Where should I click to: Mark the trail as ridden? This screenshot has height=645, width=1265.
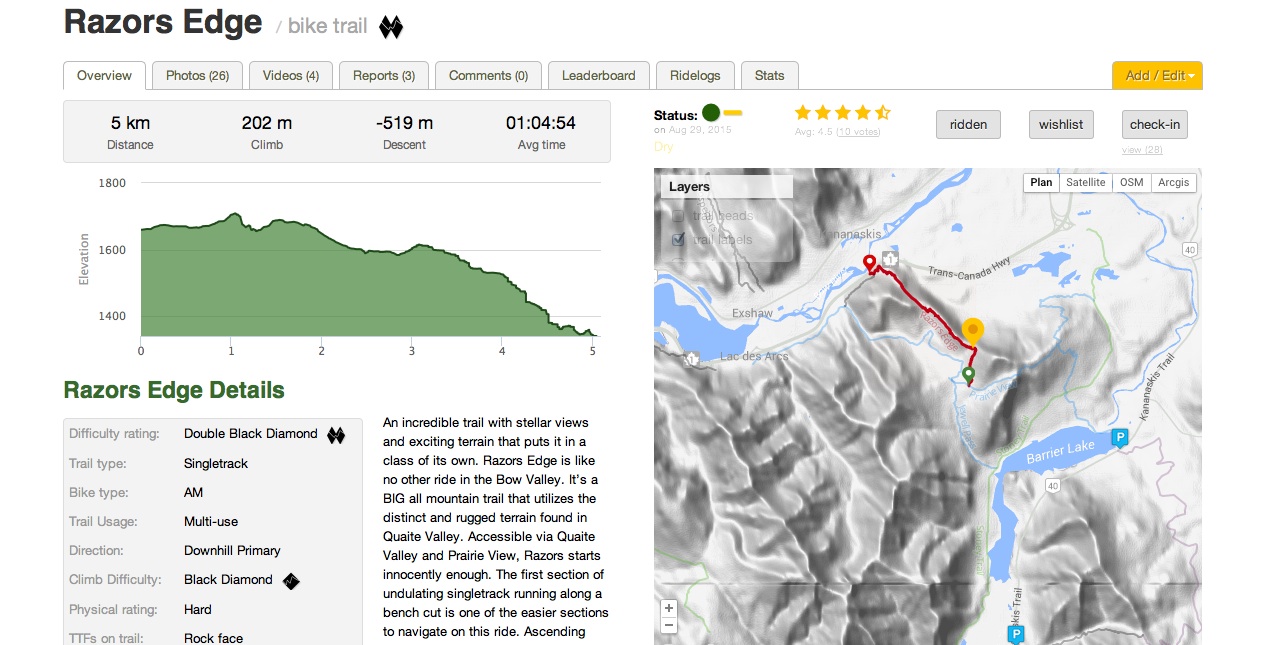tap(968, 125)
